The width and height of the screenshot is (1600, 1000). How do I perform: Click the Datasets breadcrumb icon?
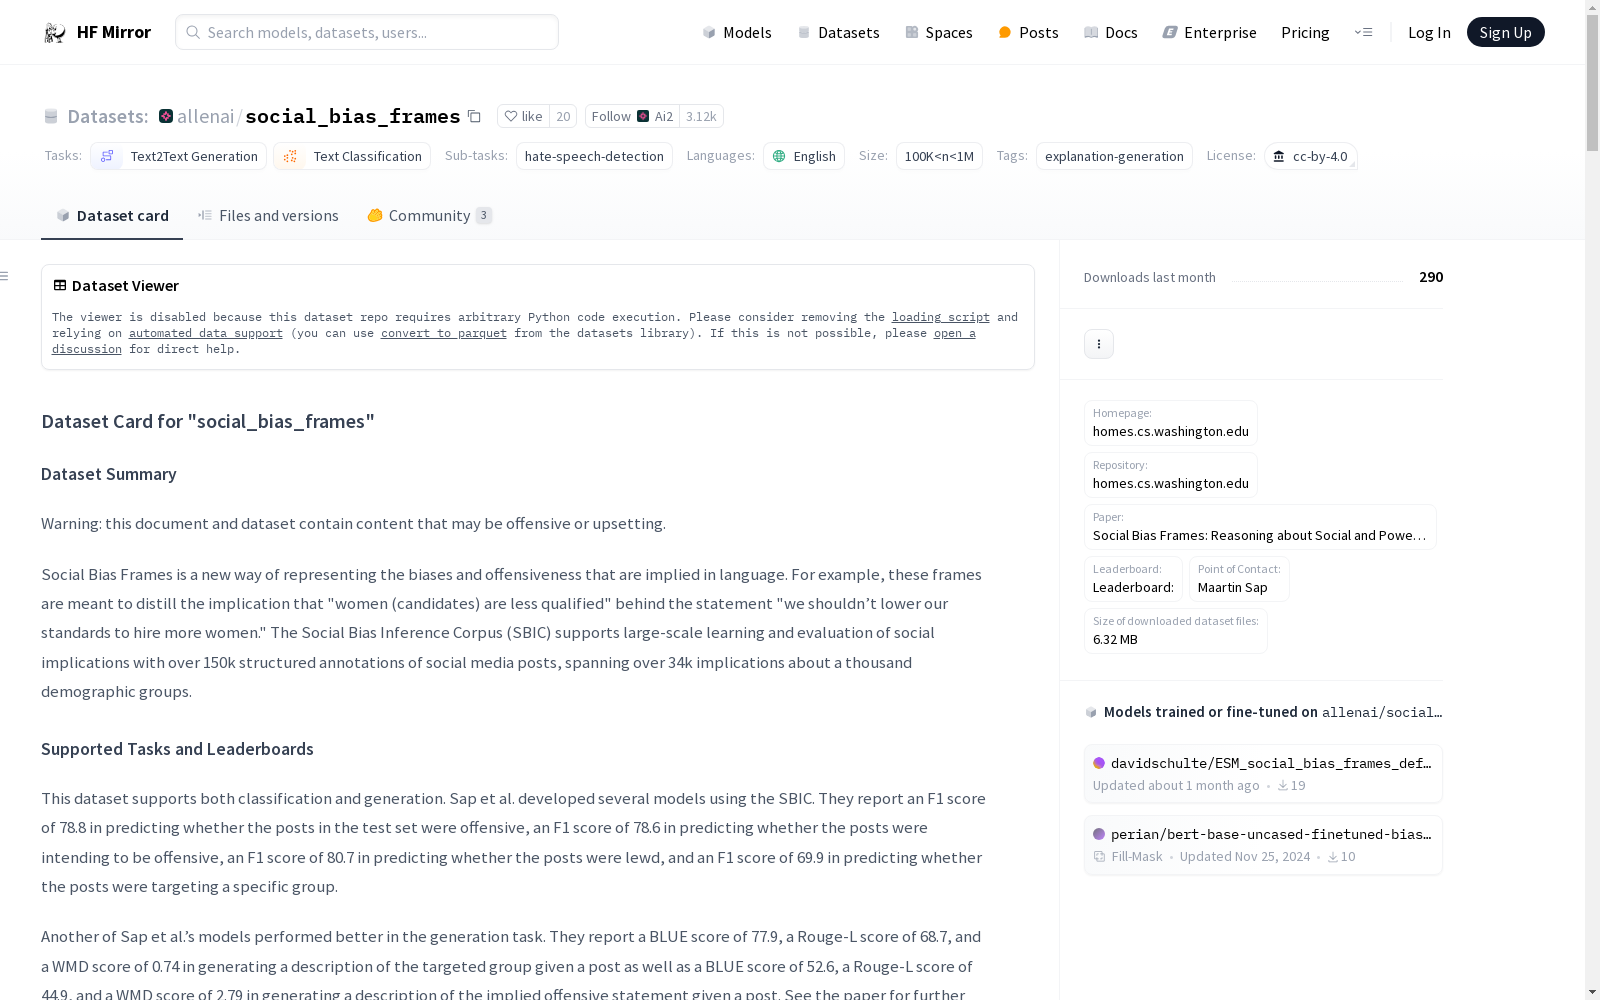point(51,117)
